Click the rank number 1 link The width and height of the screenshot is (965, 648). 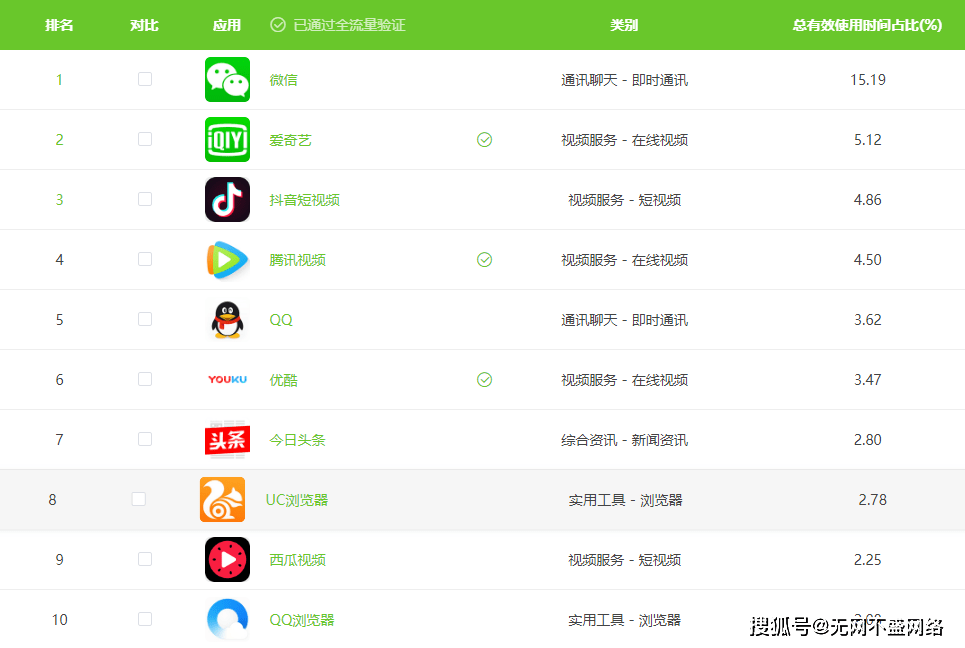pos(59,79)
